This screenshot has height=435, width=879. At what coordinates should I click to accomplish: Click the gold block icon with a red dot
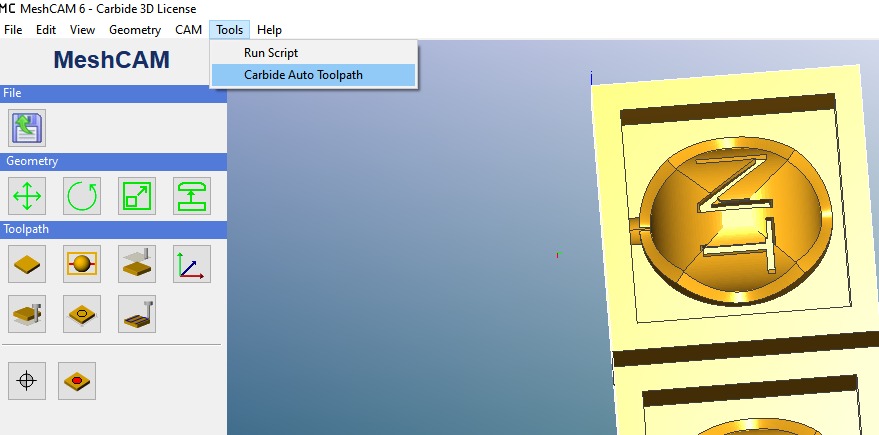tap(77, 381)
